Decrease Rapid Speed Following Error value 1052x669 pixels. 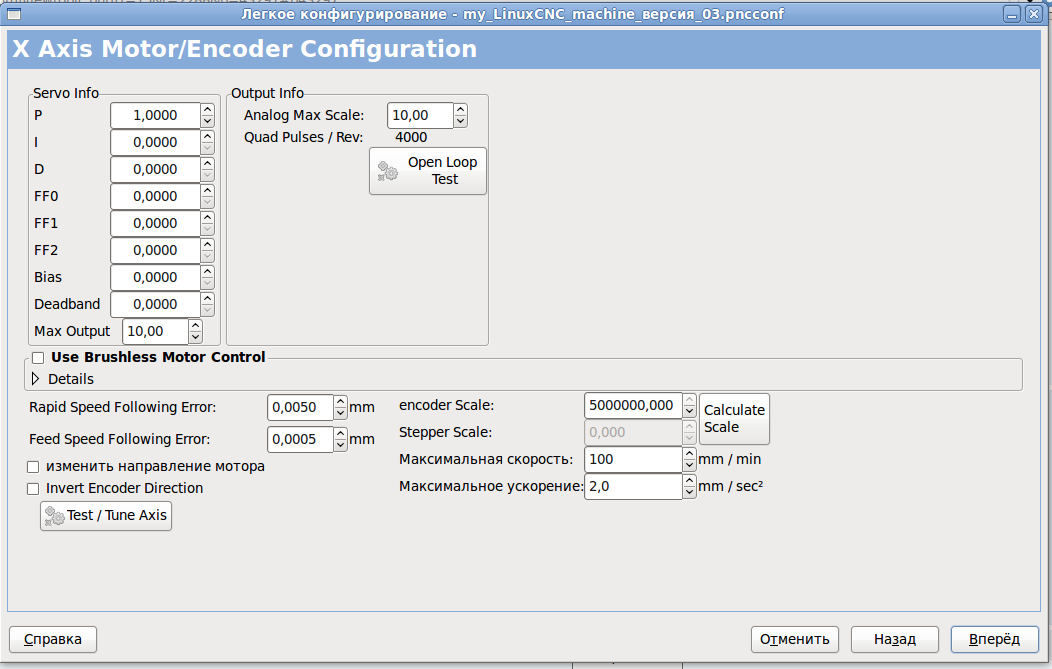[340, 413]
